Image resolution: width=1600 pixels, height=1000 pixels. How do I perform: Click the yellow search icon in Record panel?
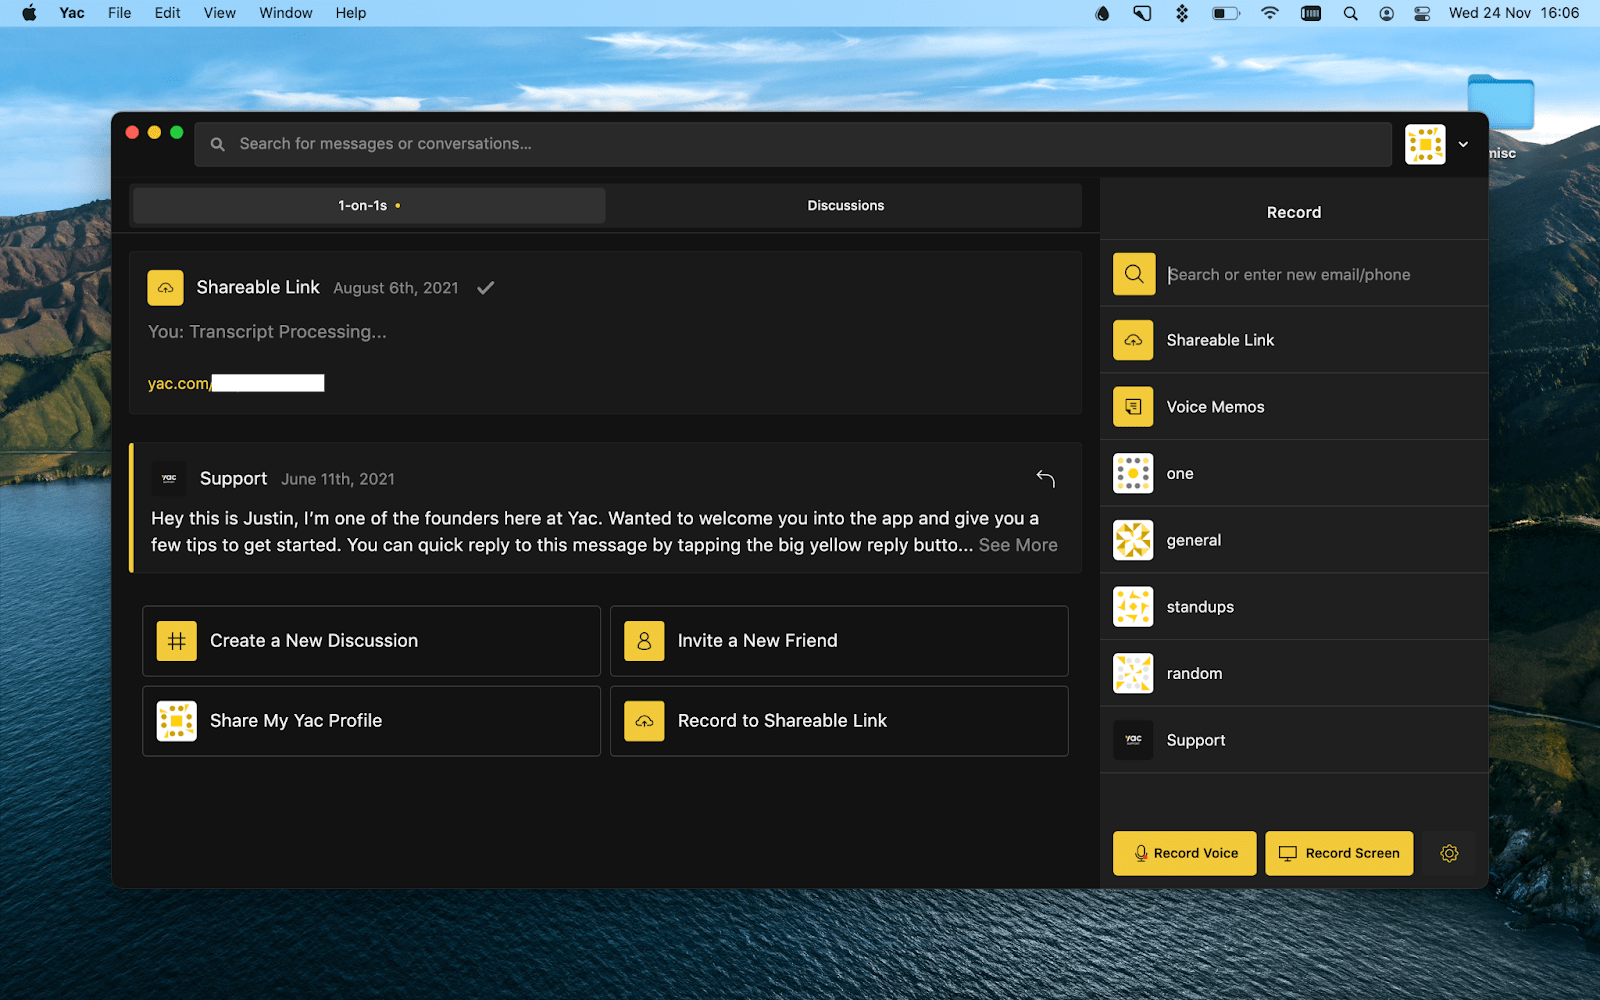(x=1134, y=274)
